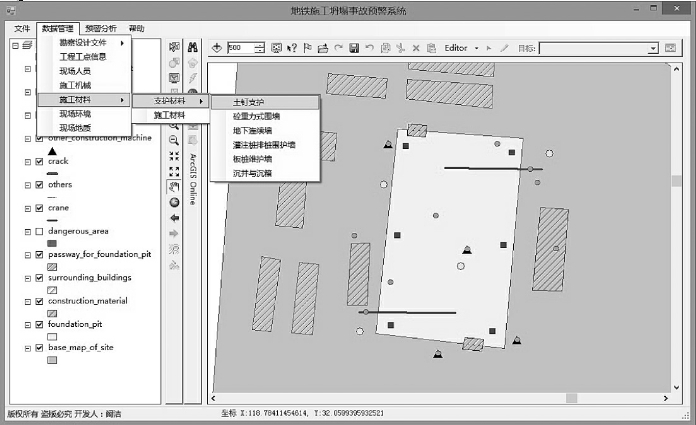This screenshot has height=425, width=696.
Task: Click the scissors cut icon
Action: point(401,48)
